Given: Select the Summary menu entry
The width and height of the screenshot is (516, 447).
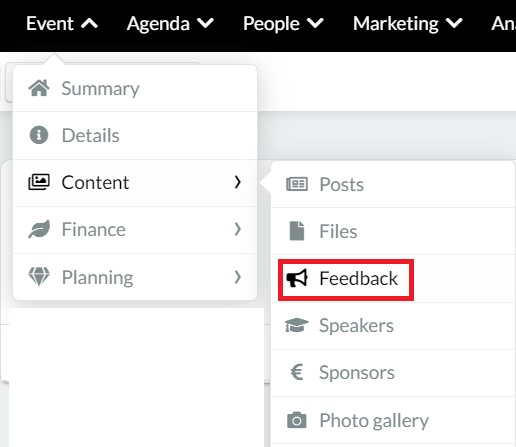Looking at the screenshot, I should click(x=135, y=88).
